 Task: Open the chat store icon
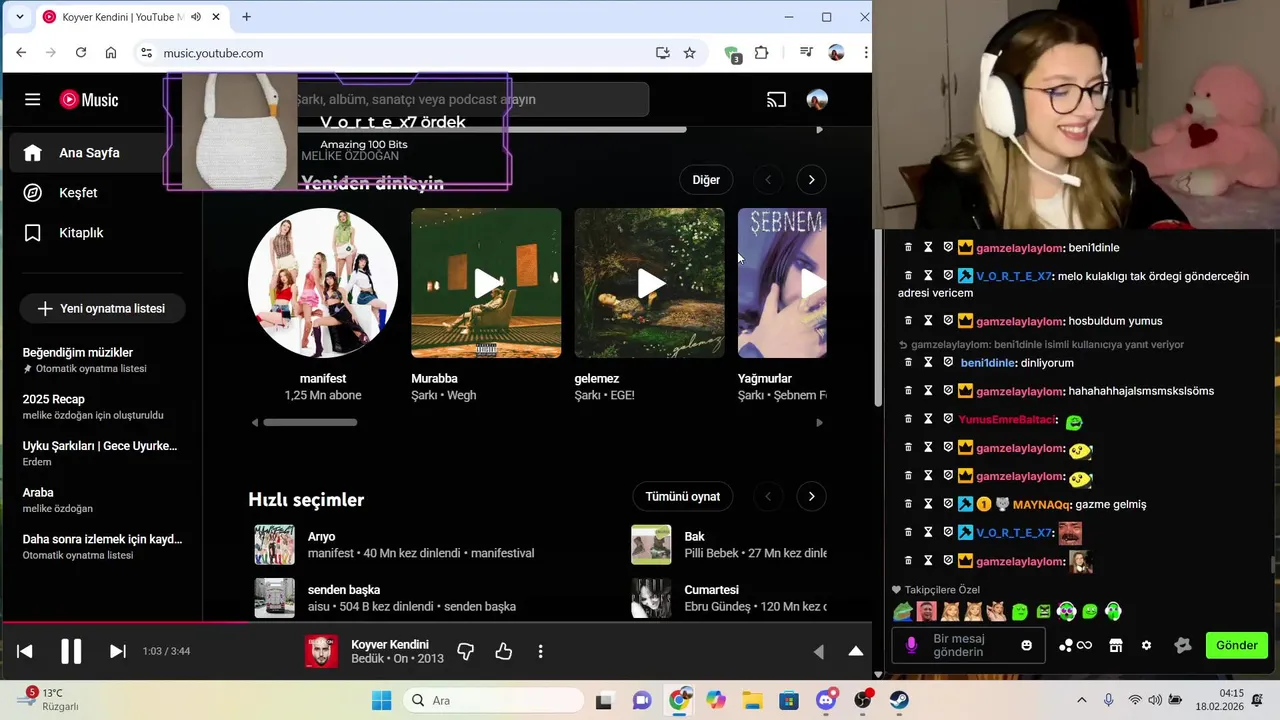click(1115, 645)
